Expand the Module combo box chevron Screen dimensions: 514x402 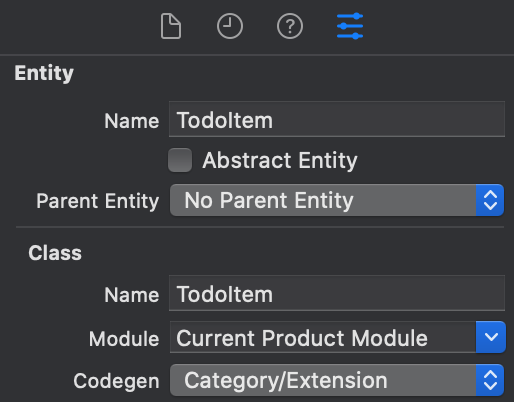click(491, 337)
